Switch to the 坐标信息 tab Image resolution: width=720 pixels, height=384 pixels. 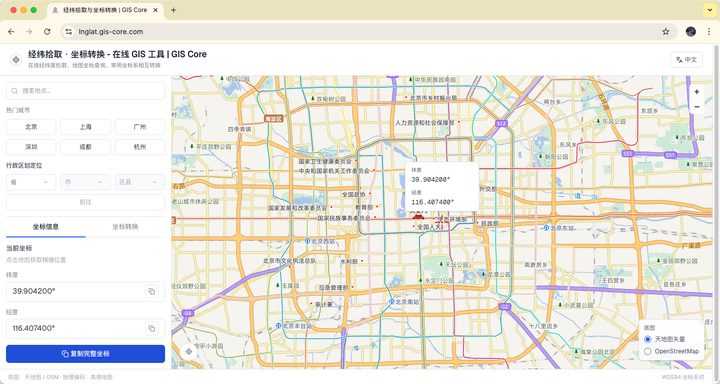tap(45, 227)
